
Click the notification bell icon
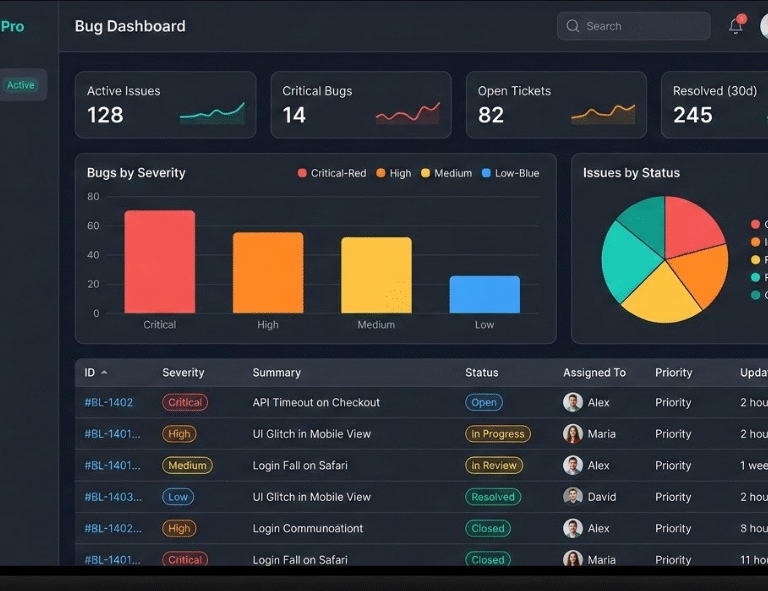736,27
